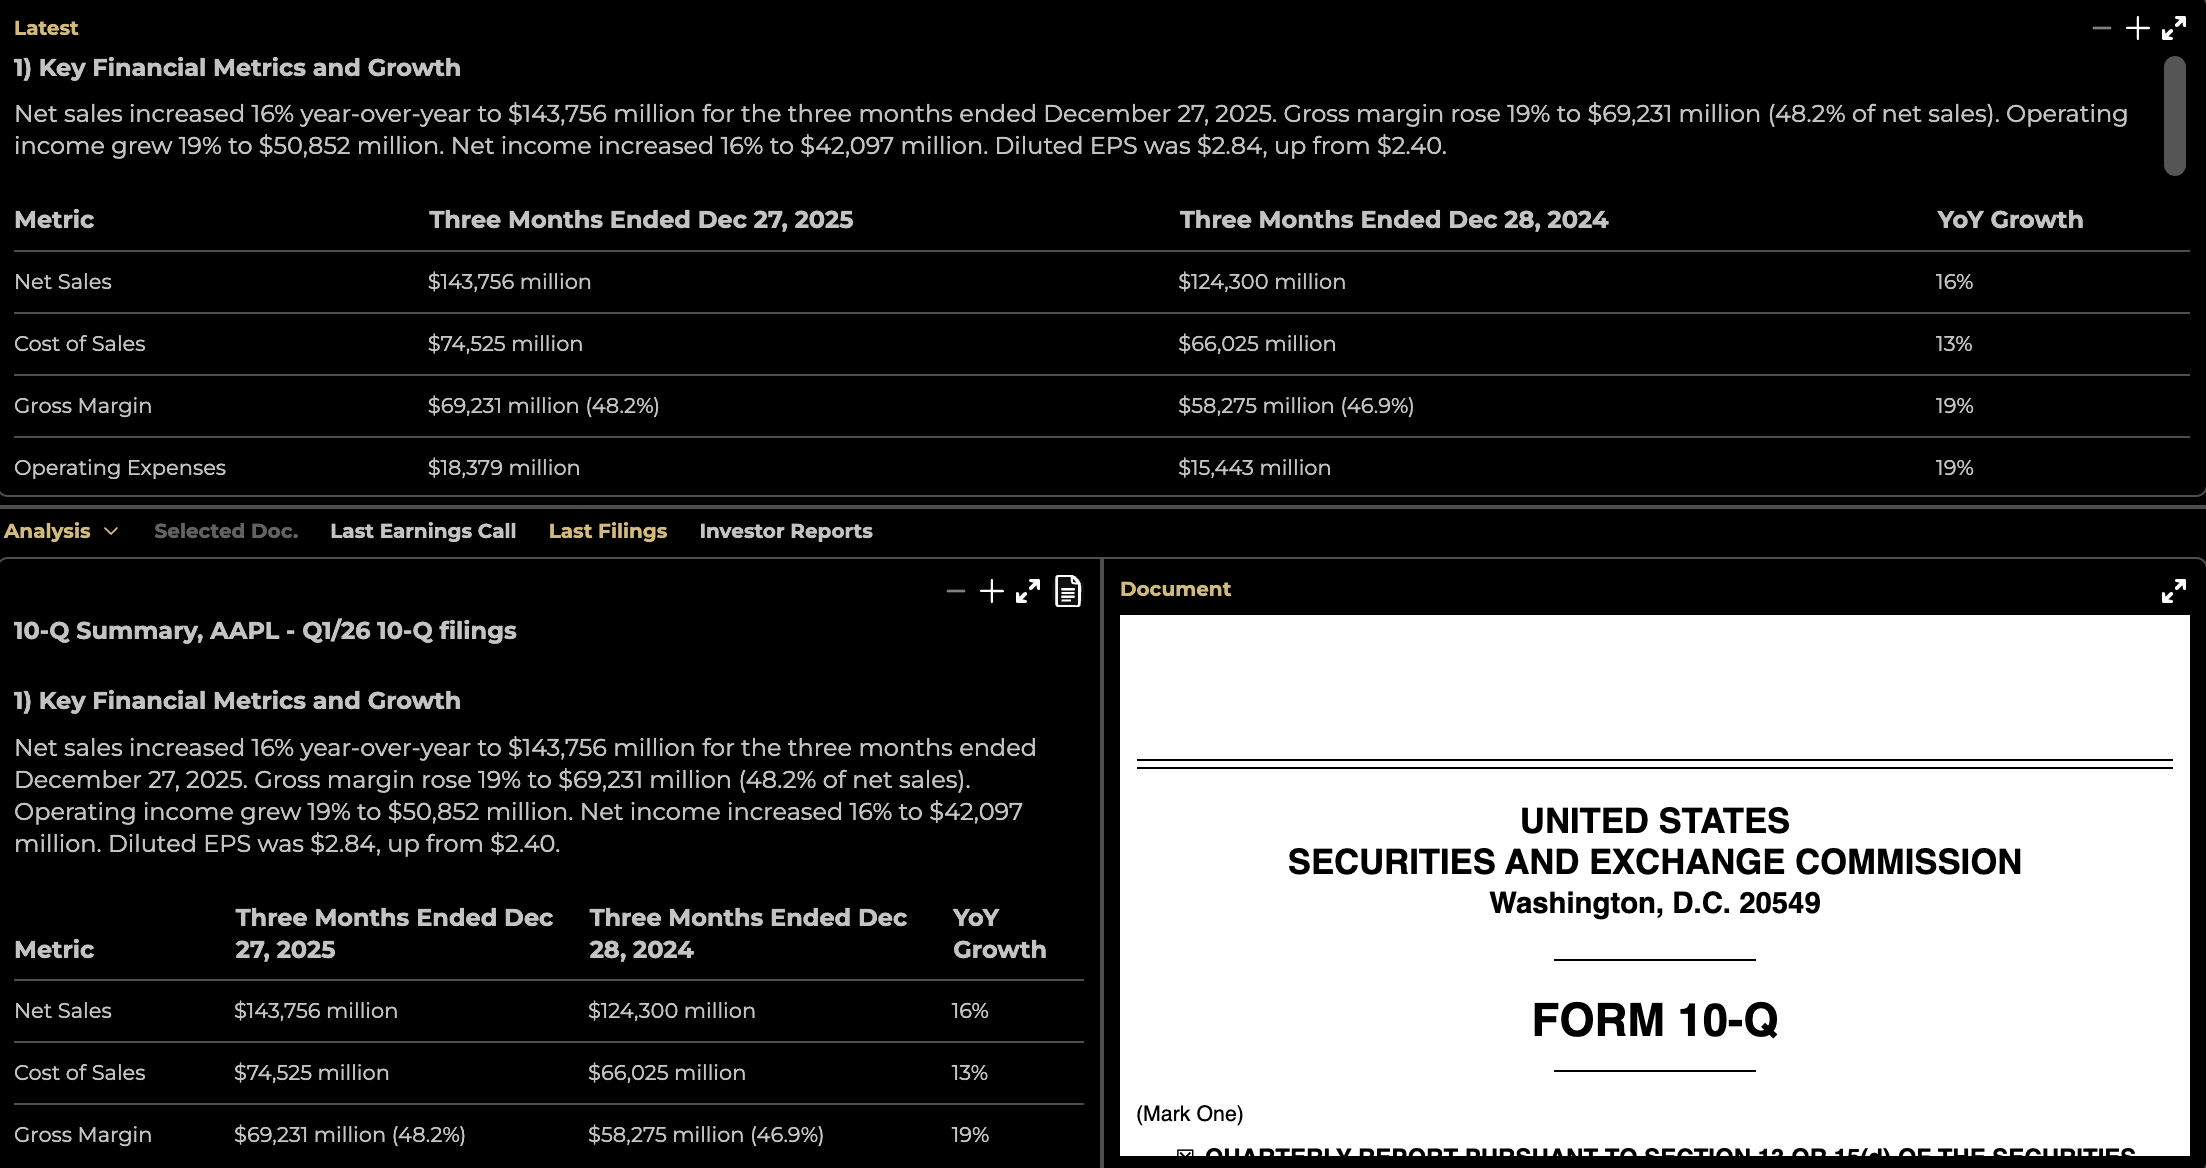The height and width of the screenshot is (1168, 2206).
Task: Click the plus icon in Latest panel
Action: (2137, 28)
